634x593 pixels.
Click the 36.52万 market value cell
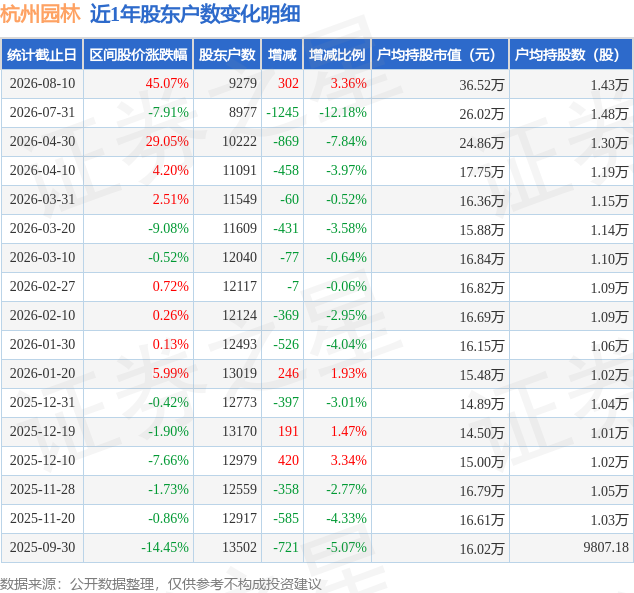click(x=482, y=85)
